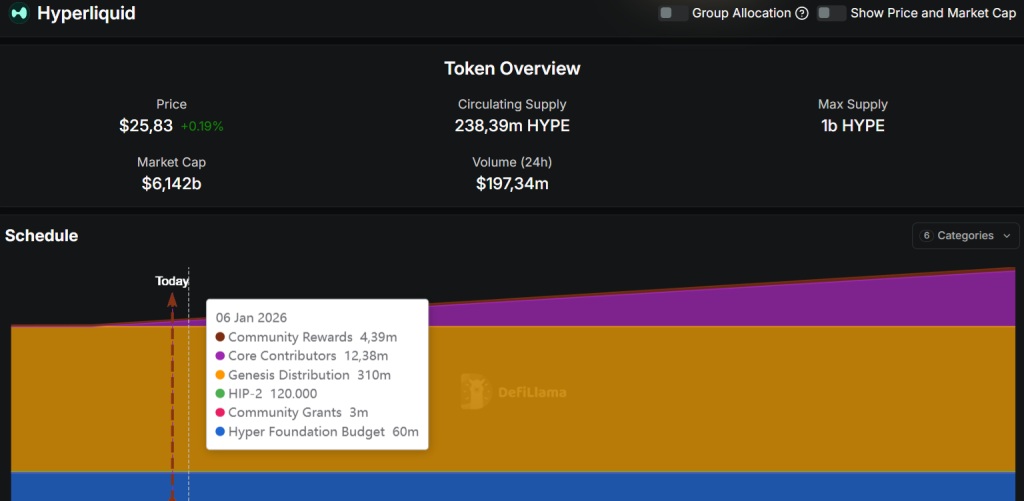
Task: Click the DefiLlama watermark logo on chart
Action: coord(475,392)
